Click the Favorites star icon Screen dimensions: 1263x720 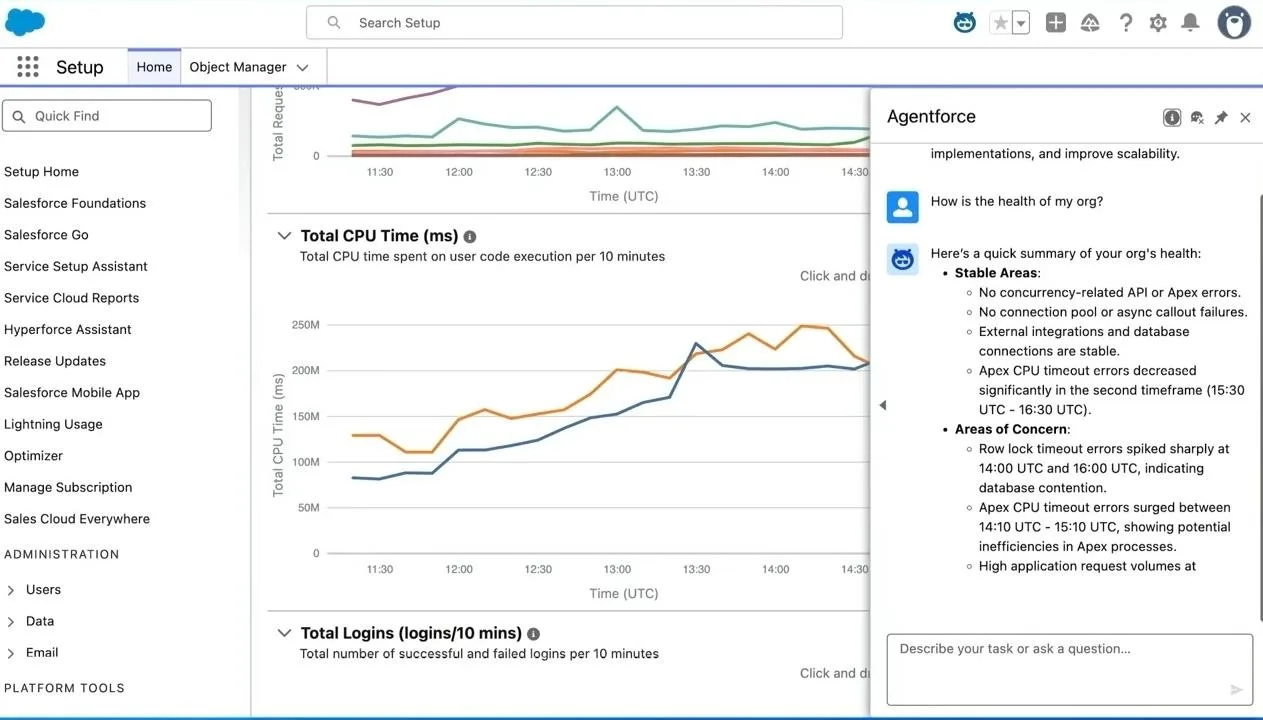pyautogui.click(x=999, y=23)
